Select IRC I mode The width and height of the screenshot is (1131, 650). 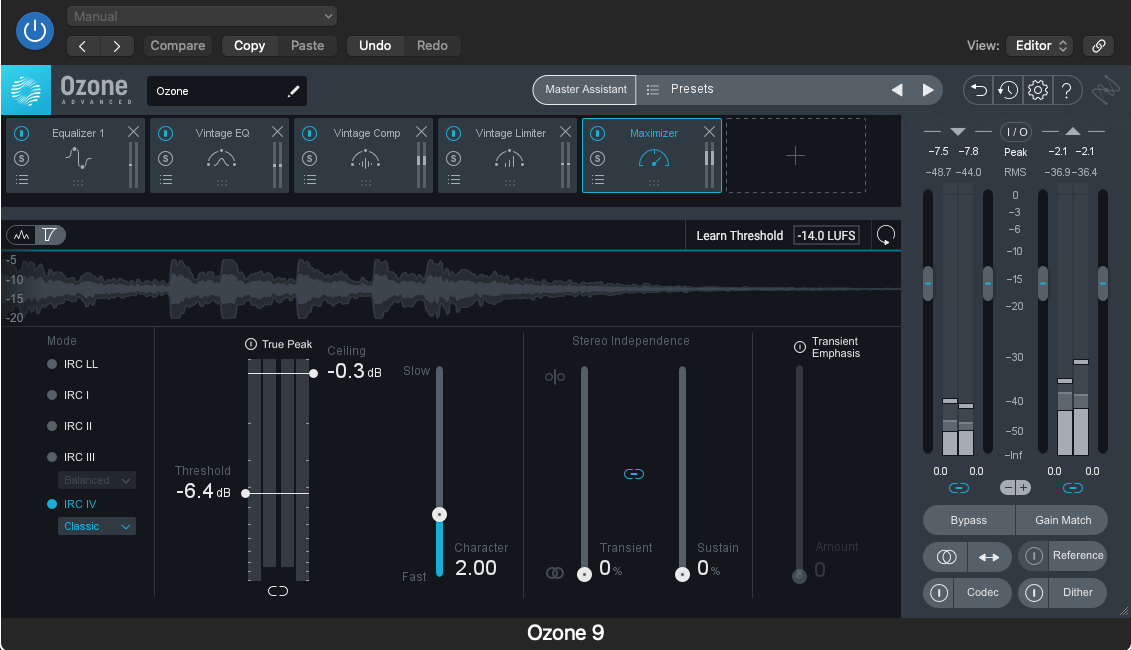pos(69,395)
